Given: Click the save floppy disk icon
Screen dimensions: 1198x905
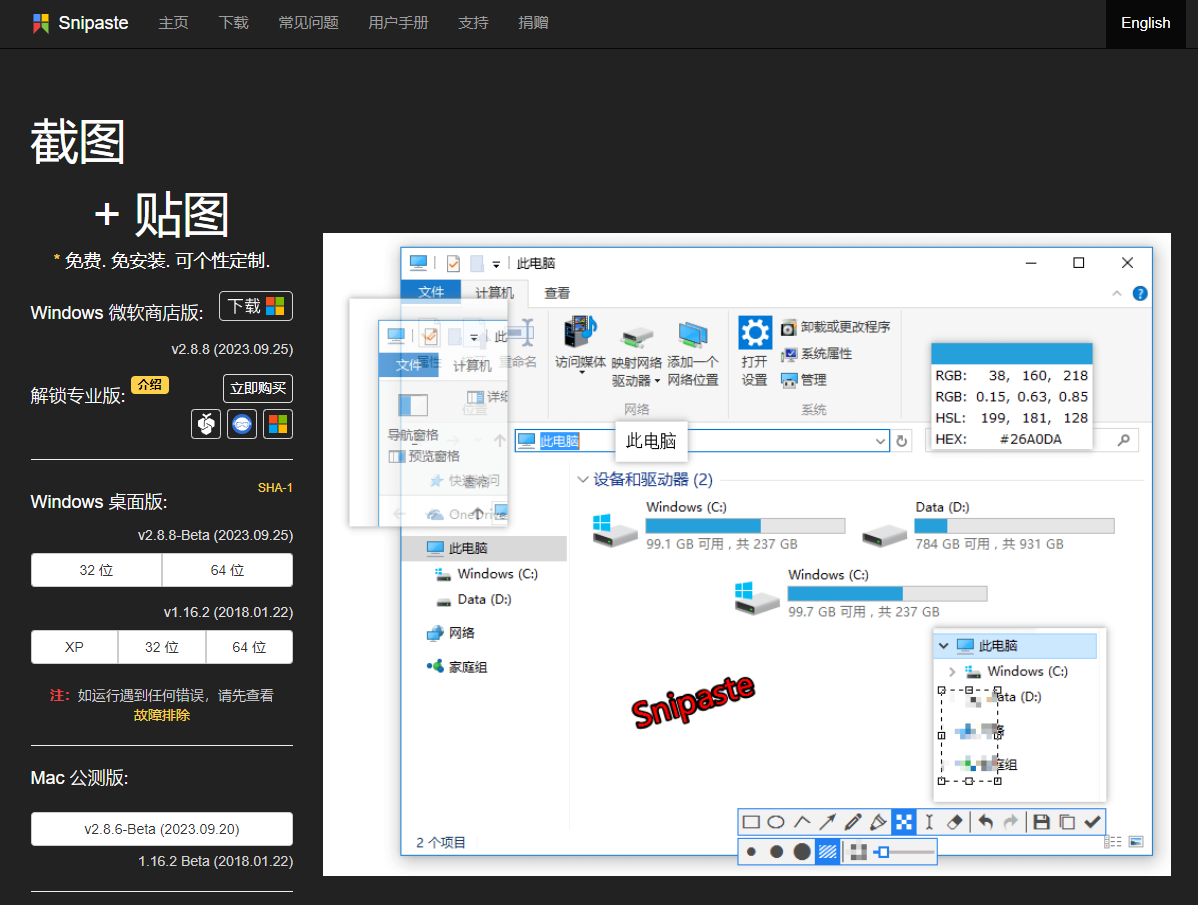Looking at the screenshot, I should click(1041, 822).
